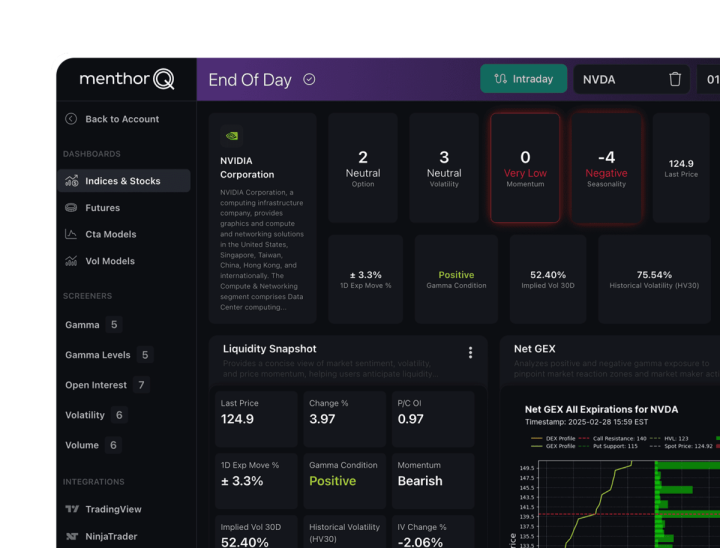Viewport: 720px width, 548px height.
Task: Click the Net GEX chart title for NVDA
Action: [x=602, y=409]
